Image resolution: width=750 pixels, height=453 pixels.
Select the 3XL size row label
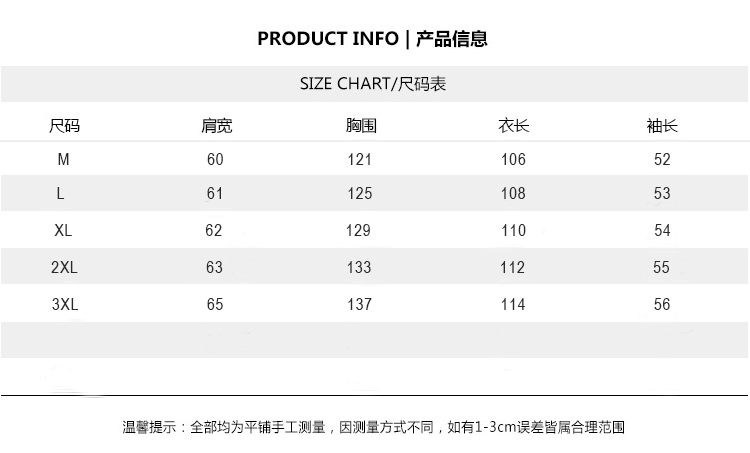tap(64, 305)
